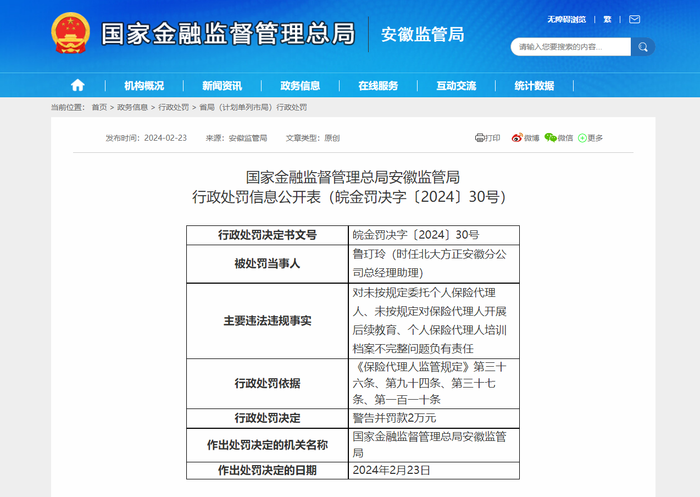Click the 行政处罚决定书文号 header cell
This screenshot has height=497, width=700.
[267, 235]
